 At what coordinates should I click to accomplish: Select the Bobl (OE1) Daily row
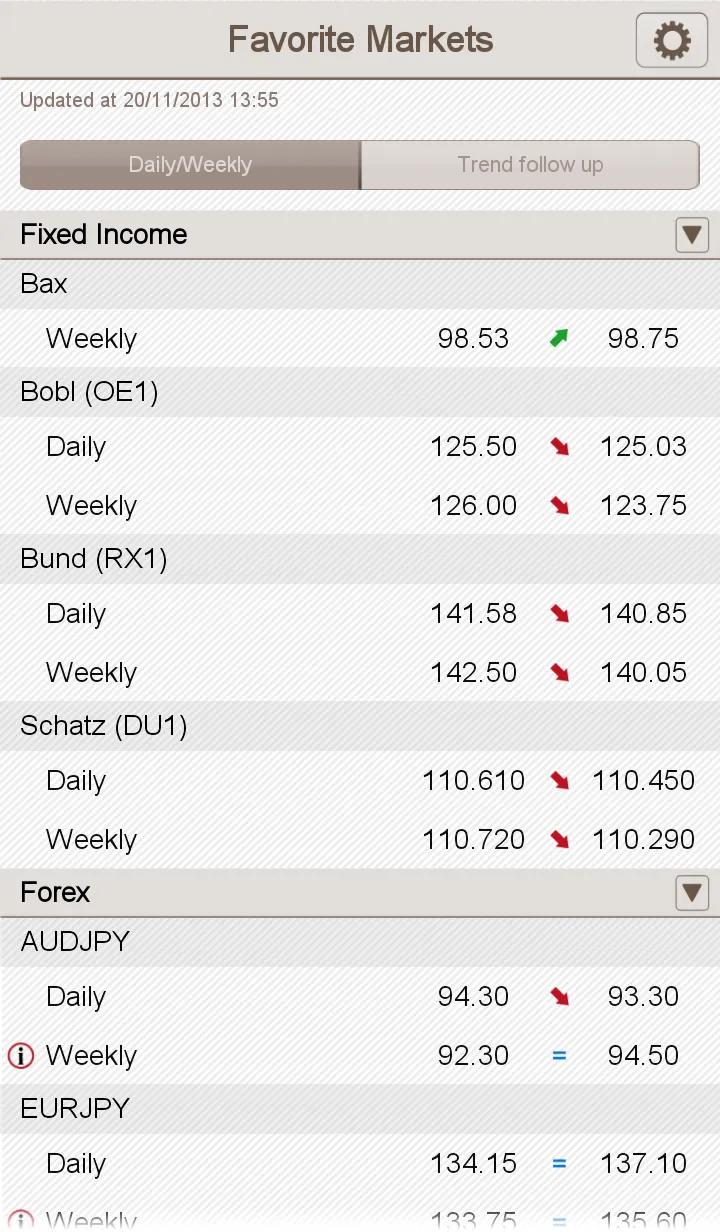click(x=360, y=447)
